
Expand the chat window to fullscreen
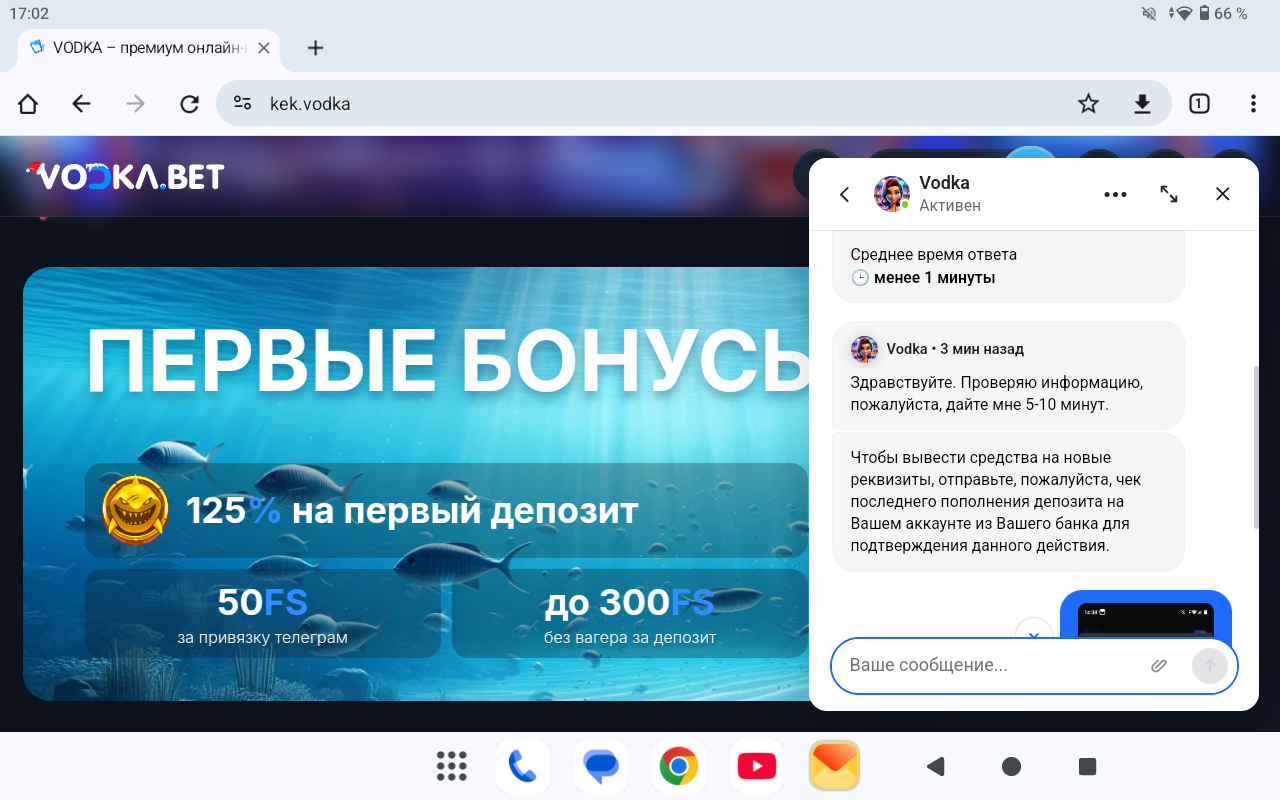[1168, 194]
